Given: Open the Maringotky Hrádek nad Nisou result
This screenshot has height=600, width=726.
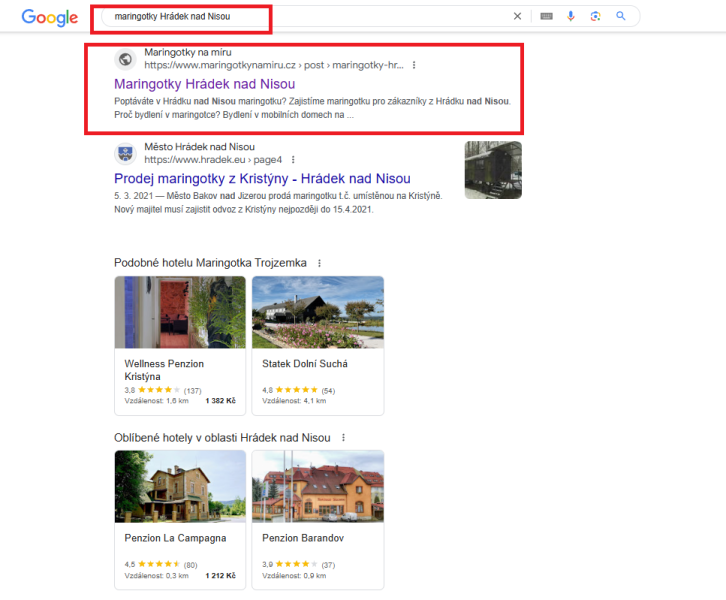Looking at the screenshot, I should tap(205, 84).
